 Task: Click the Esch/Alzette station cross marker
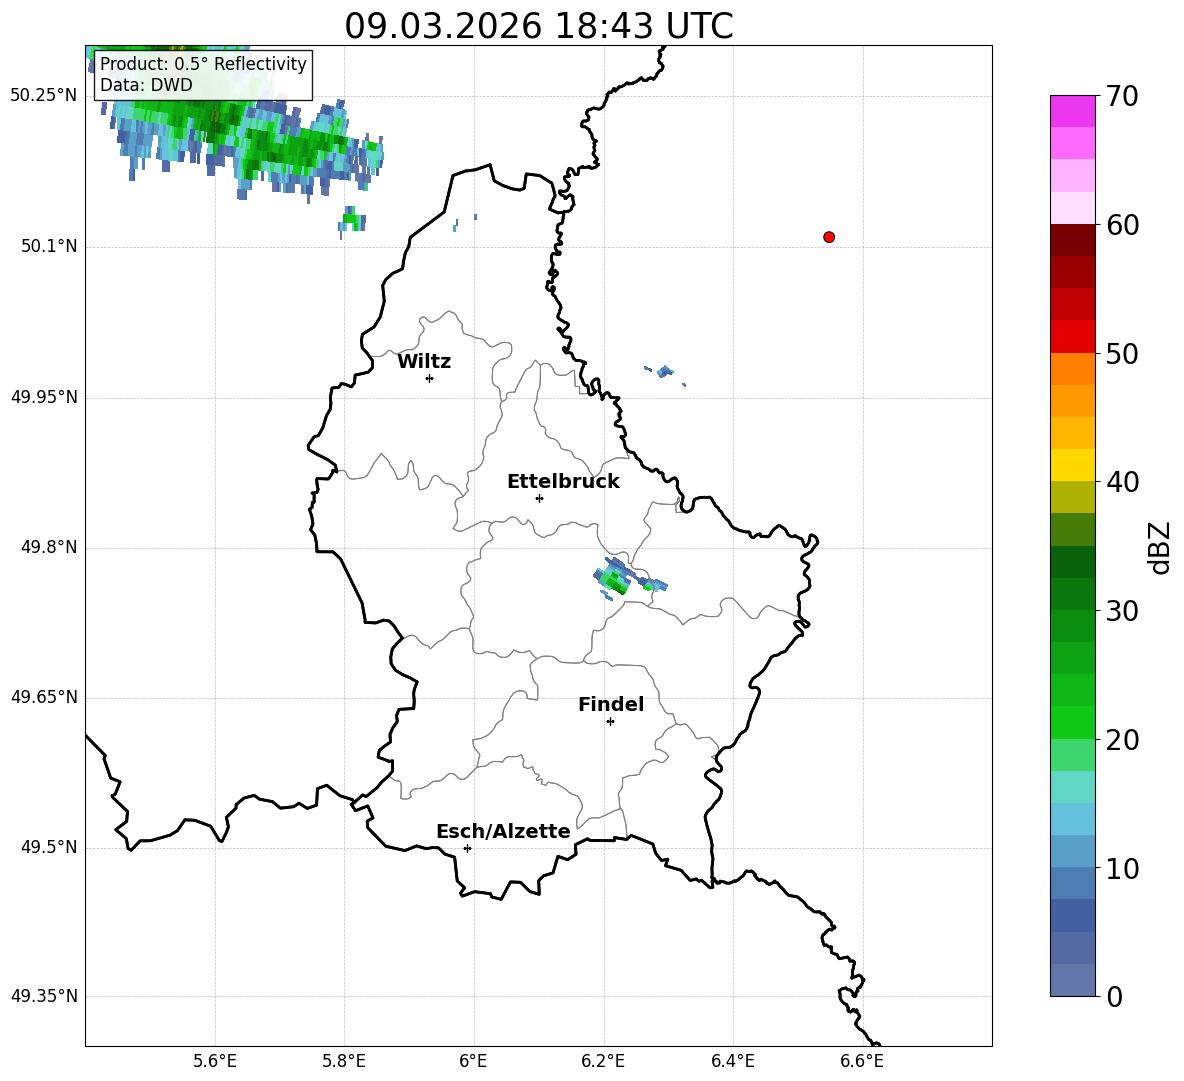[x=467, y=848]
